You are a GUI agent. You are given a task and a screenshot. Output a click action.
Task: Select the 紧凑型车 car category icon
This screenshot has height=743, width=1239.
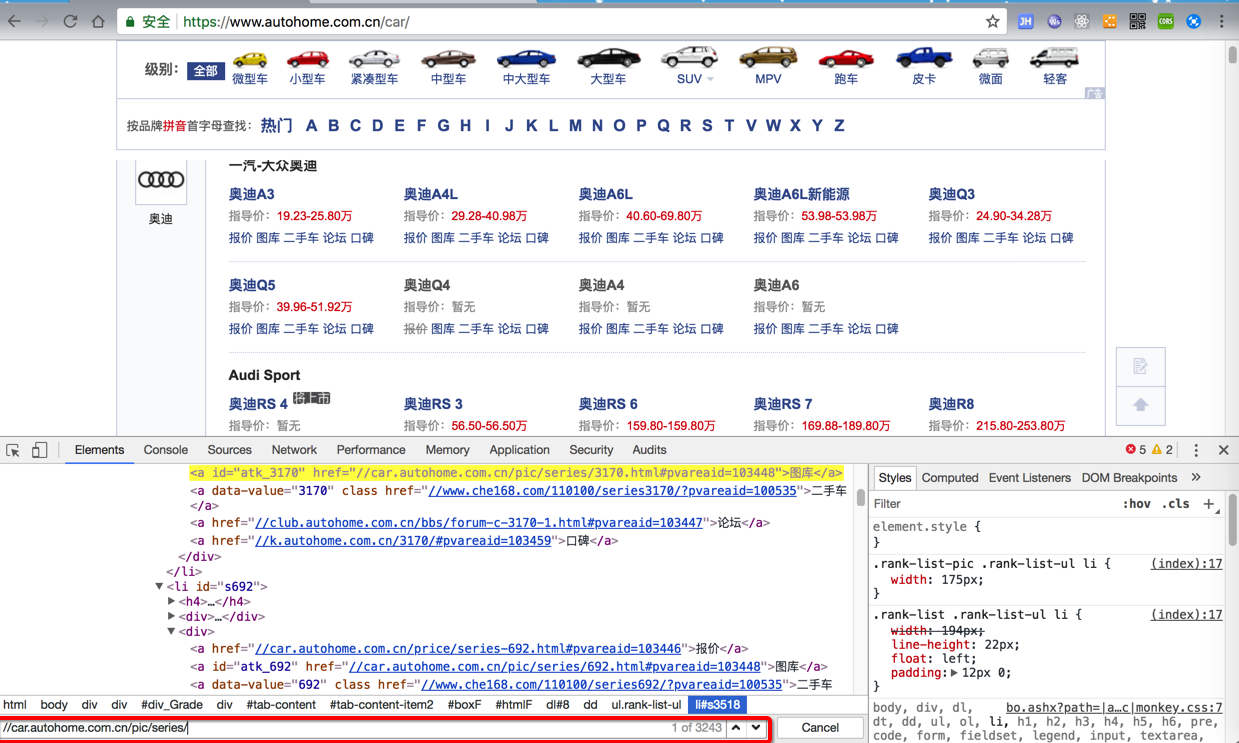click(x=374, y=59)
